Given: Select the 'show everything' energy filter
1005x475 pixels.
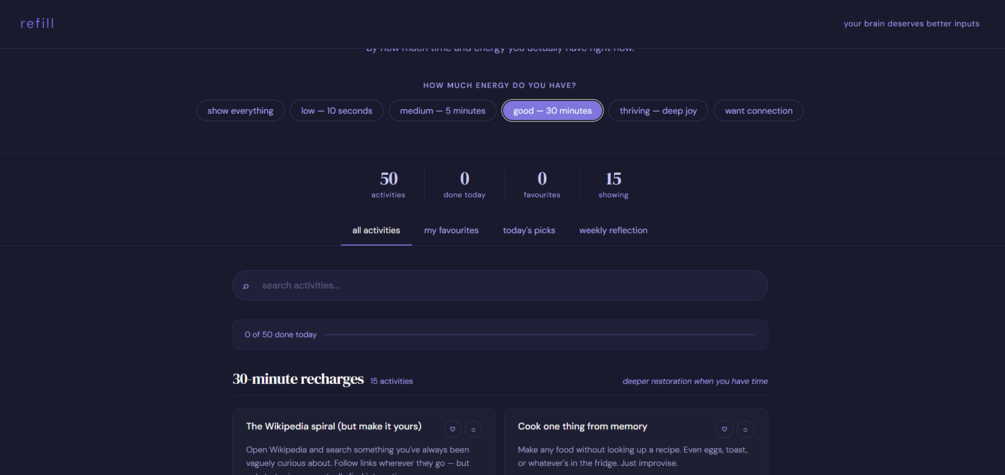Looking at the screenshot, I should [240, 111].
